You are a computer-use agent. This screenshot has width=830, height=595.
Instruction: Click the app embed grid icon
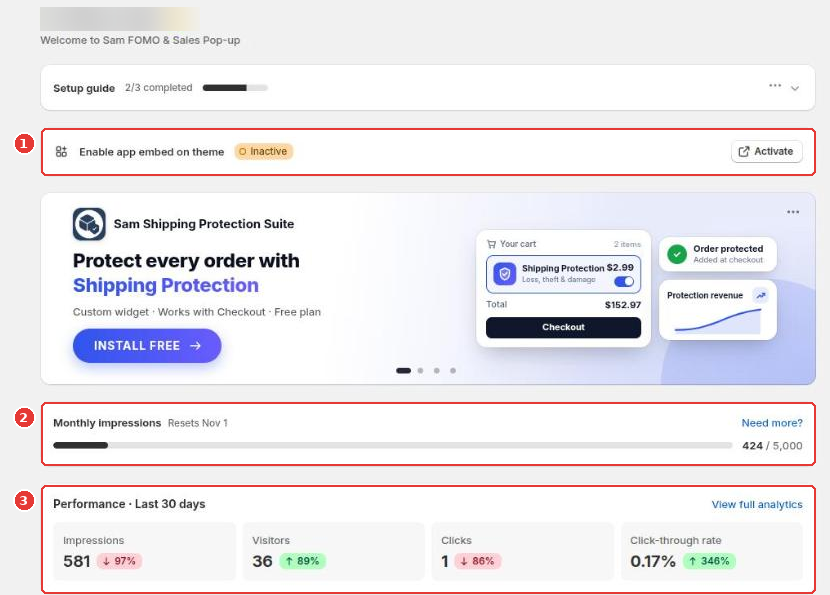(x=61, y=152)
